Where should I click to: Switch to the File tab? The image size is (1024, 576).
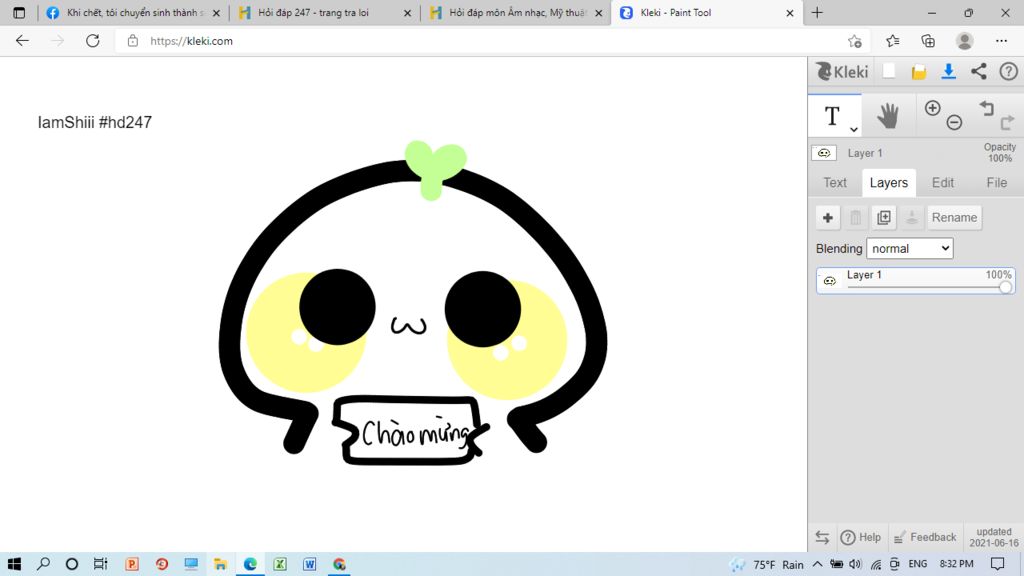pyautogui.click(x=997, y=183)
